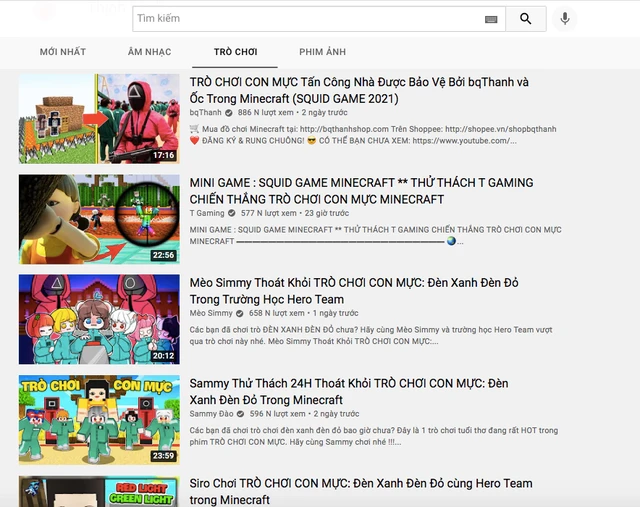Viewport: 640px width, 507px height.
Task: Open the bqThanh Squid Game video thumbnail
Action: pos(99,118)
